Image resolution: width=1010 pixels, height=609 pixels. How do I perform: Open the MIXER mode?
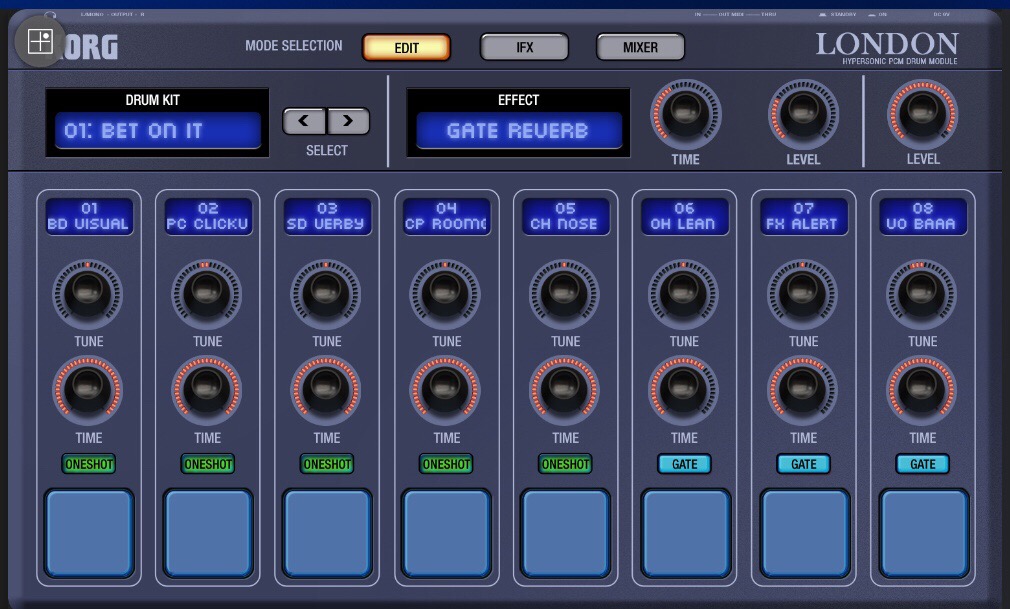[640, 47]
